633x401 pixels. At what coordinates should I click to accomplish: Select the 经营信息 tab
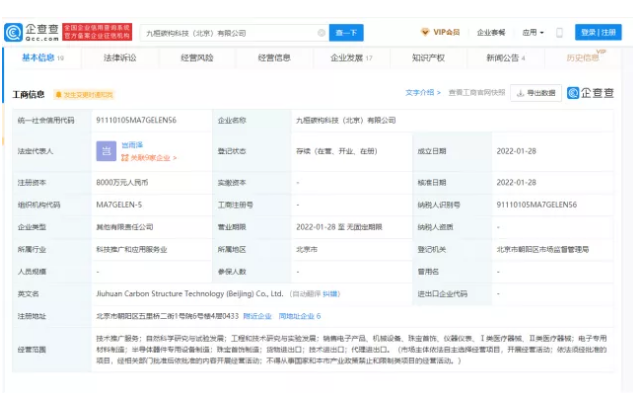point(274,58)
